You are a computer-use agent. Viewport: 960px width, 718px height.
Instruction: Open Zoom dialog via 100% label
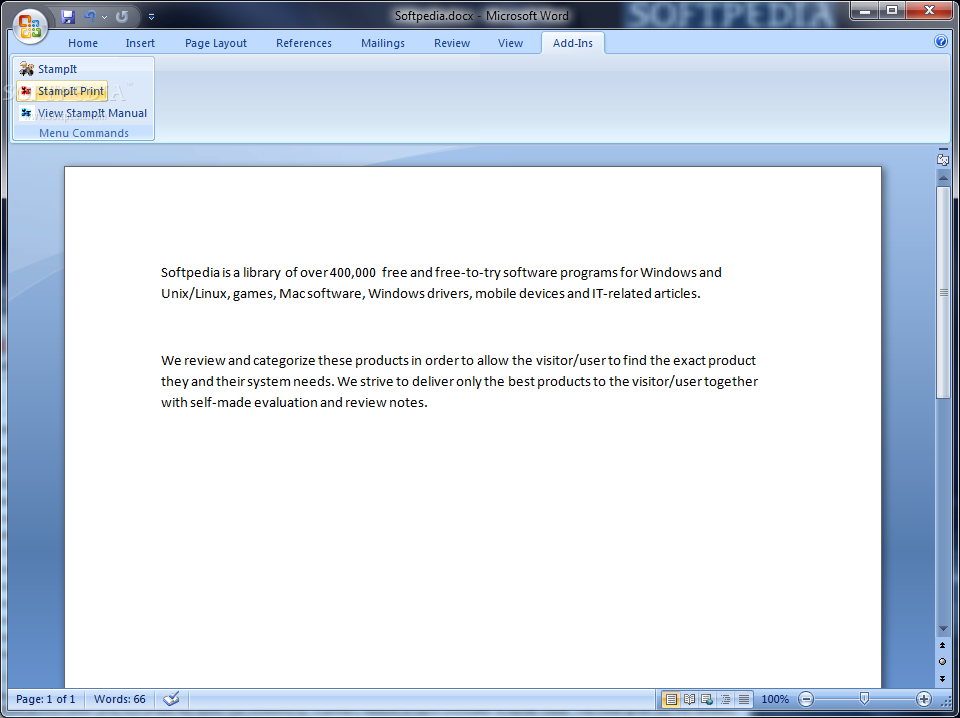775,699
